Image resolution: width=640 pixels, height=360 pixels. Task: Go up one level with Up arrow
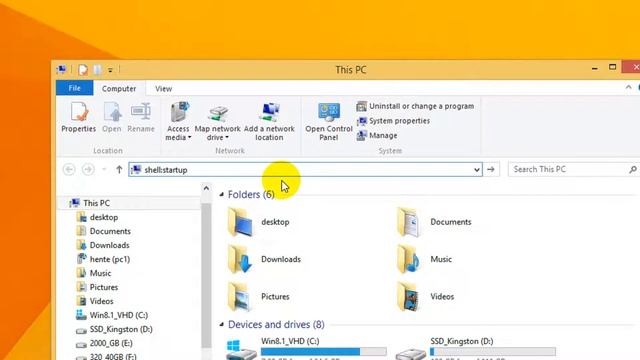(x=119, y=169)
